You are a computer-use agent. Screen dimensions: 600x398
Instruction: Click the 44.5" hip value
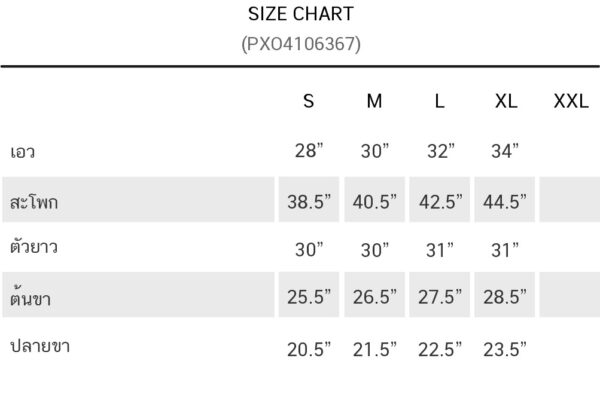click(x=505, y=201)
